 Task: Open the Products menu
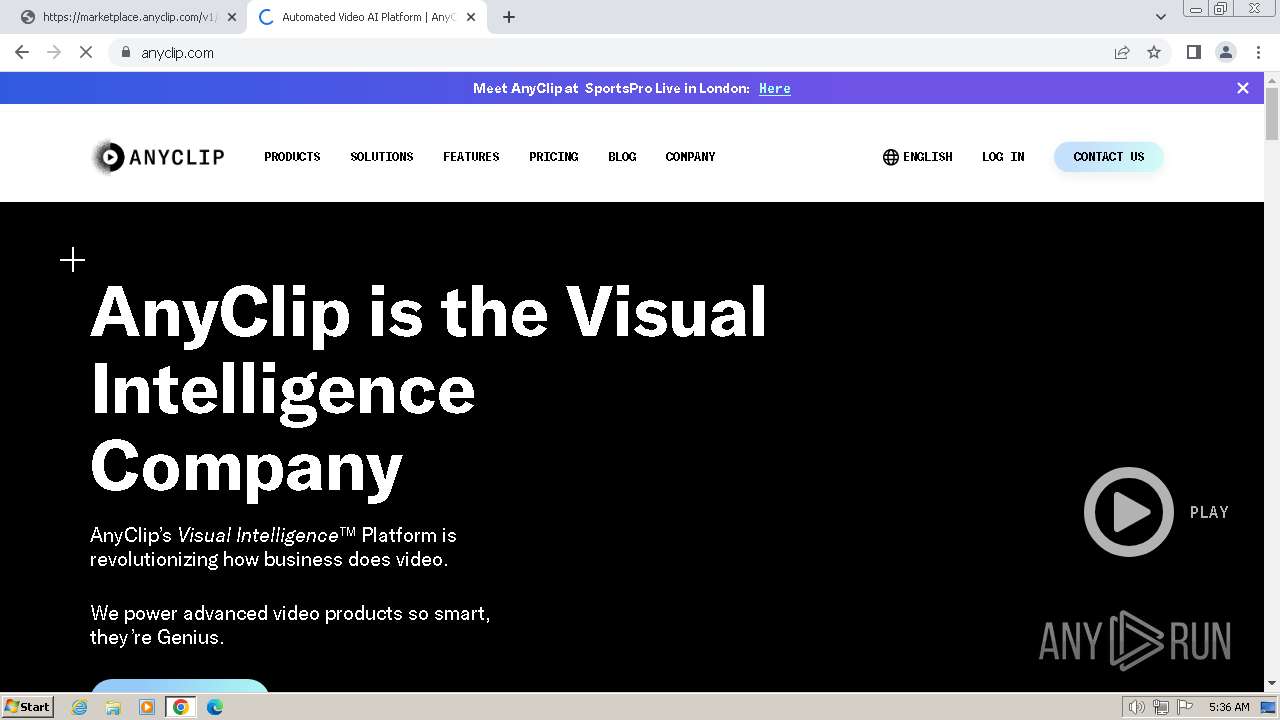(x=292, y=157)
